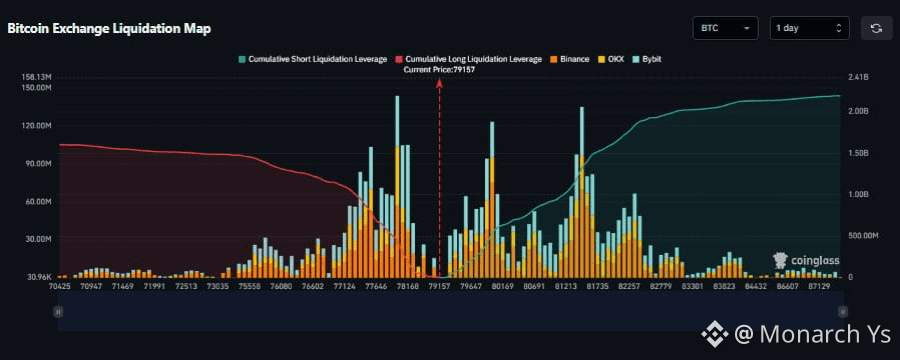The width and height of the screenshot is (900, 360).
Task: Click the 80169 x-axis price label
Action: [502, 285]
